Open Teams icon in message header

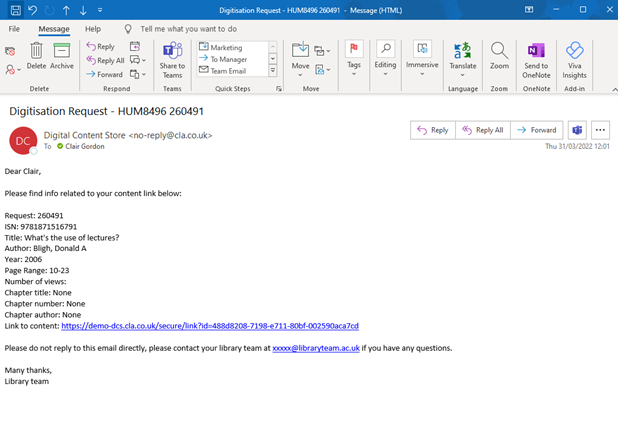(577, 130)
